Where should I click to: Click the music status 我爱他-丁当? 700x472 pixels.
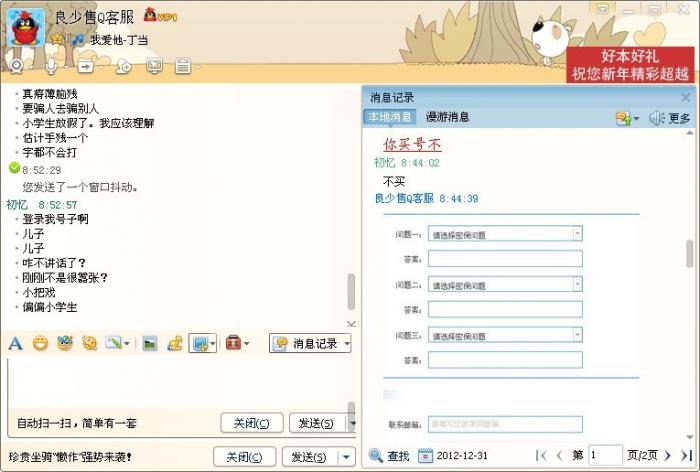[119, 40]
